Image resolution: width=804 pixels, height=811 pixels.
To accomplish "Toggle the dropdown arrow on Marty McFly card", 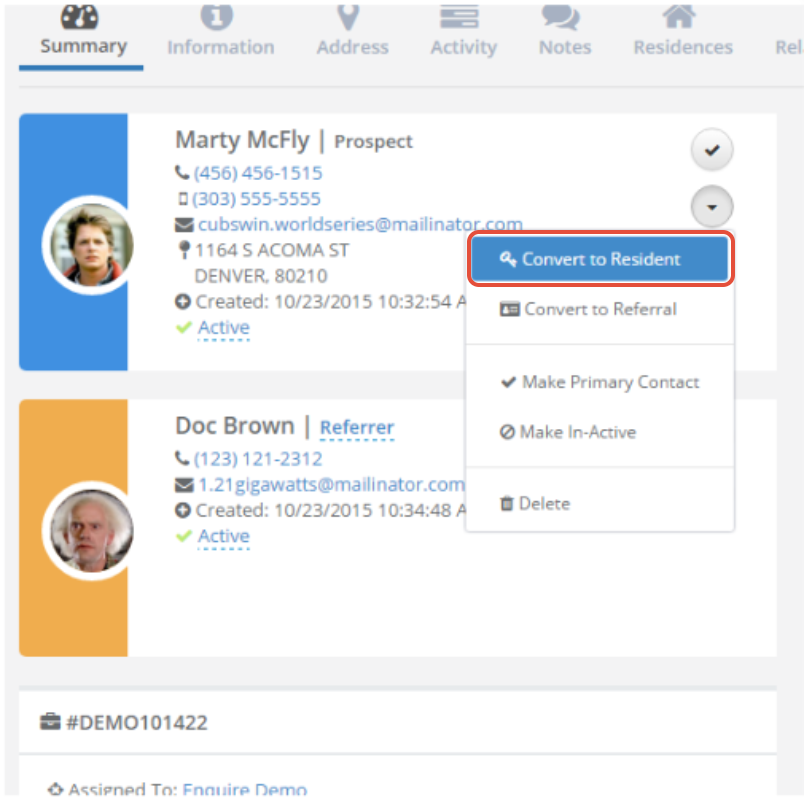I will tap(712, 207).
